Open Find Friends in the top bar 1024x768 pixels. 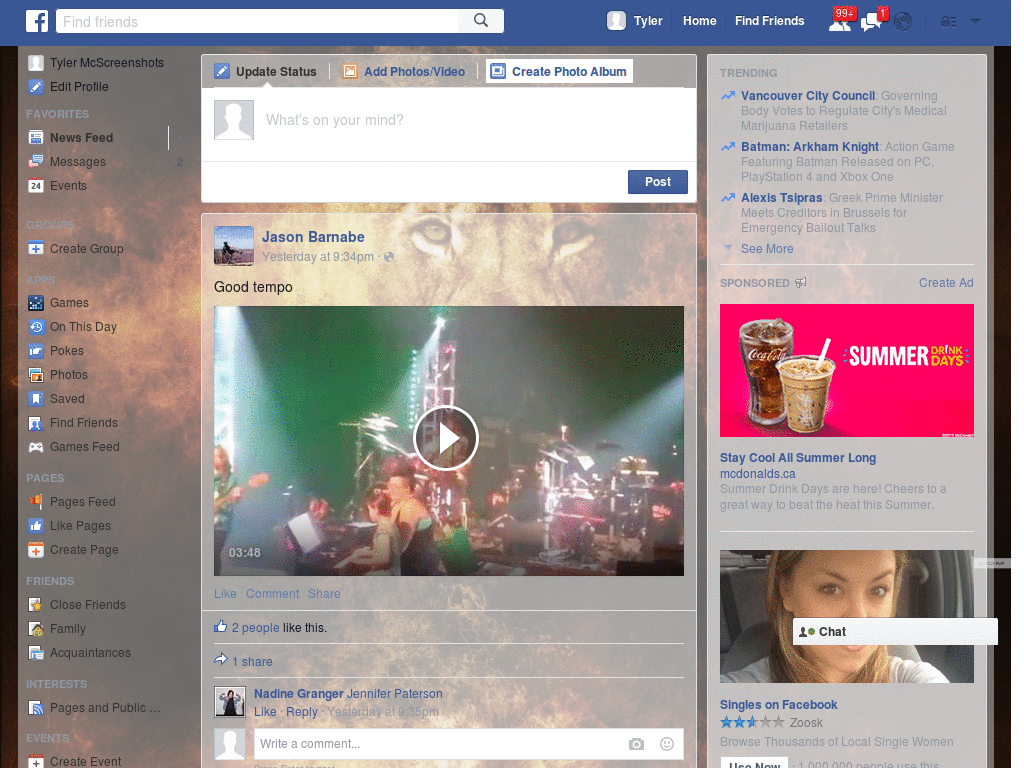pyautogui.click(x=769, y=21)
